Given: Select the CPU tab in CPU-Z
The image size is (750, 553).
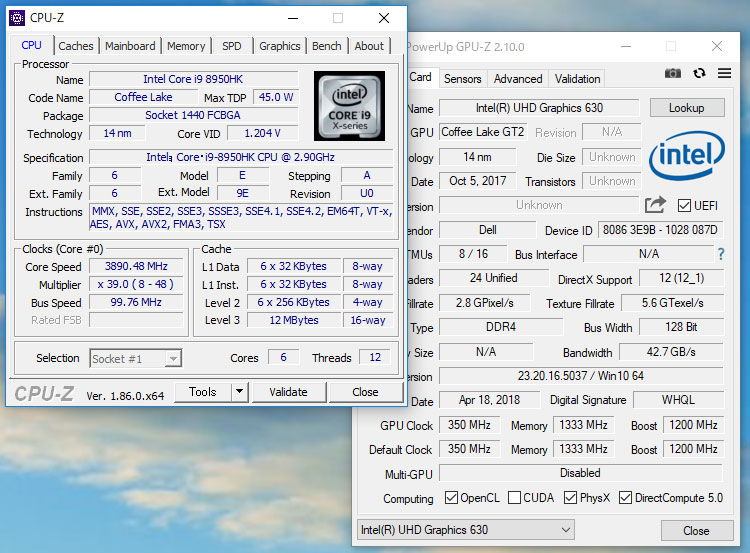Looking at the screenshot, I should coord(32,45).
